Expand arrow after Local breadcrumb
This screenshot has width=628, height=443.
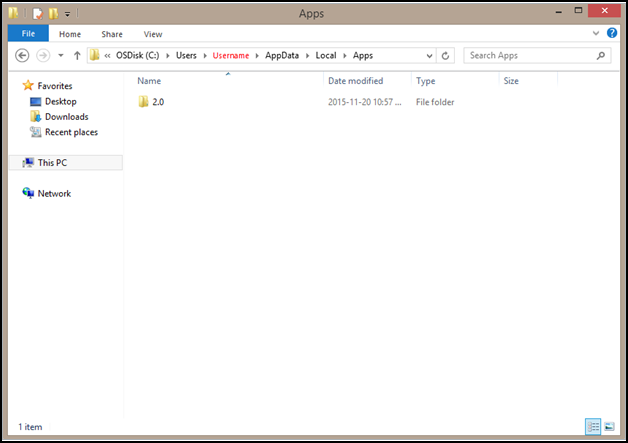point(344,56)
